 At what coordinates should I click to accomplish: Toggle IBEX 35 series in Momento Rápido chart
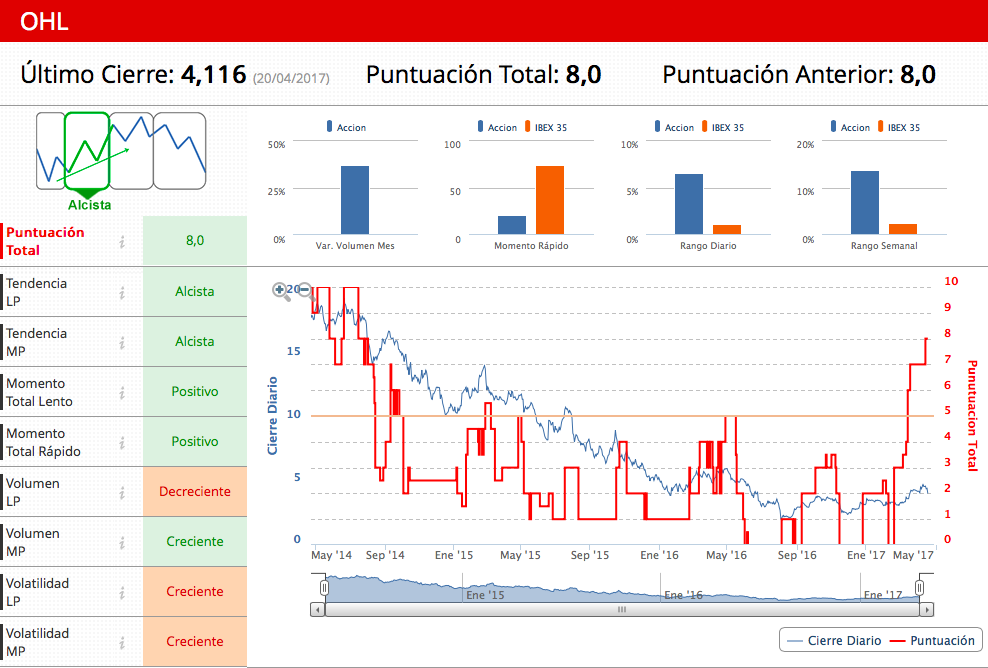click(x=546, y=127)
